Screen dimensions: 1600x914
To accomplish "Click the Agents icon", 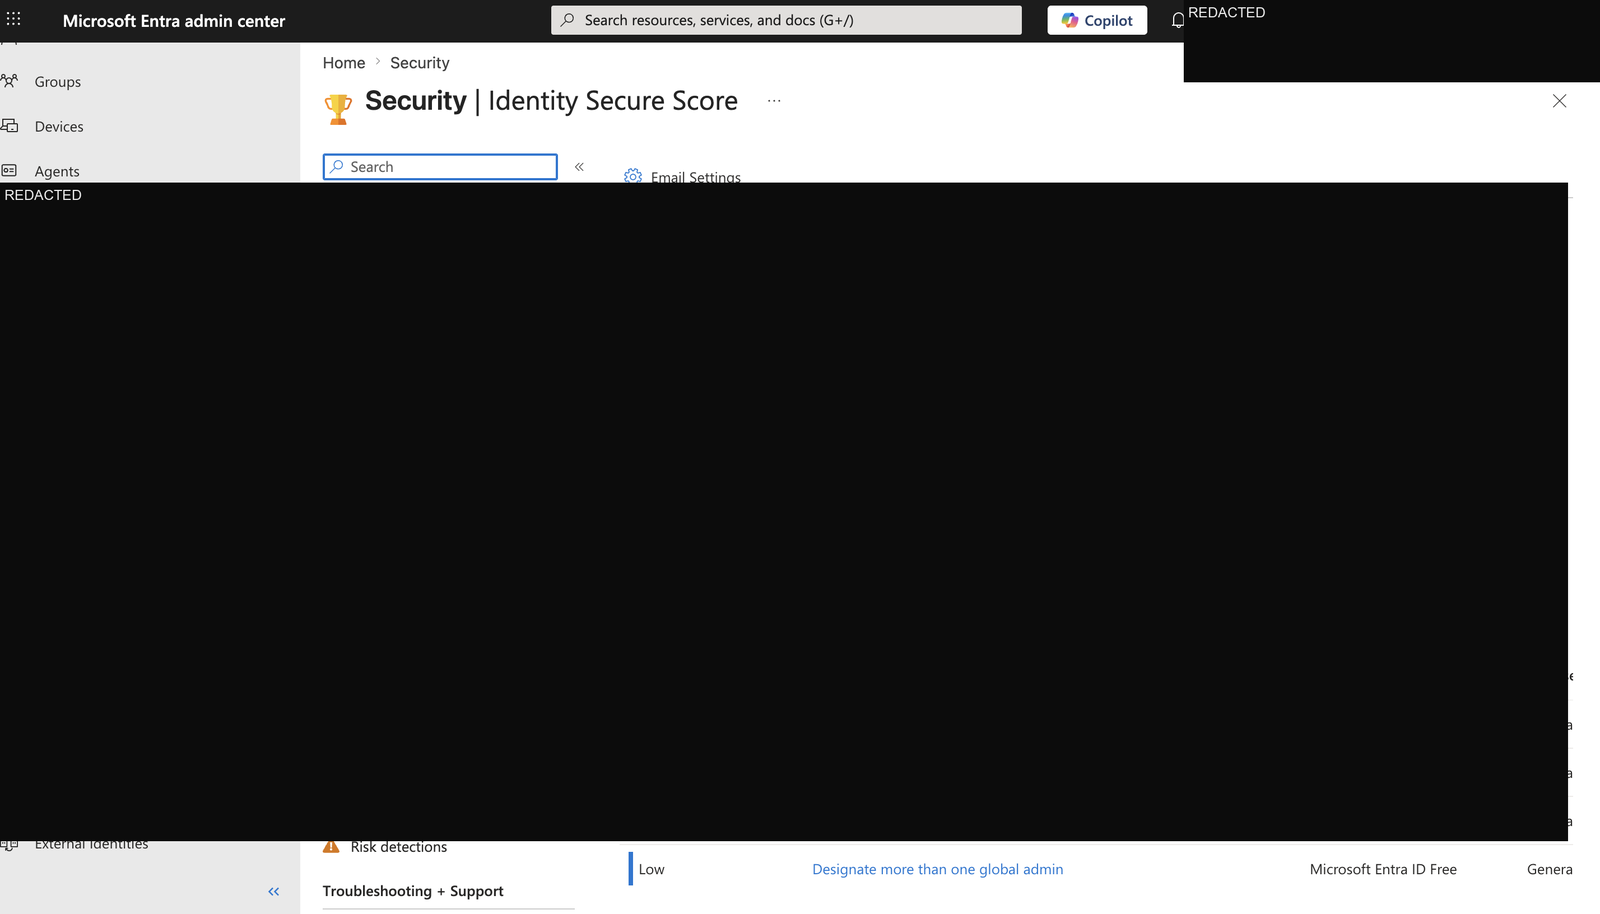I will pyautogui.click(x=10, y=171).
